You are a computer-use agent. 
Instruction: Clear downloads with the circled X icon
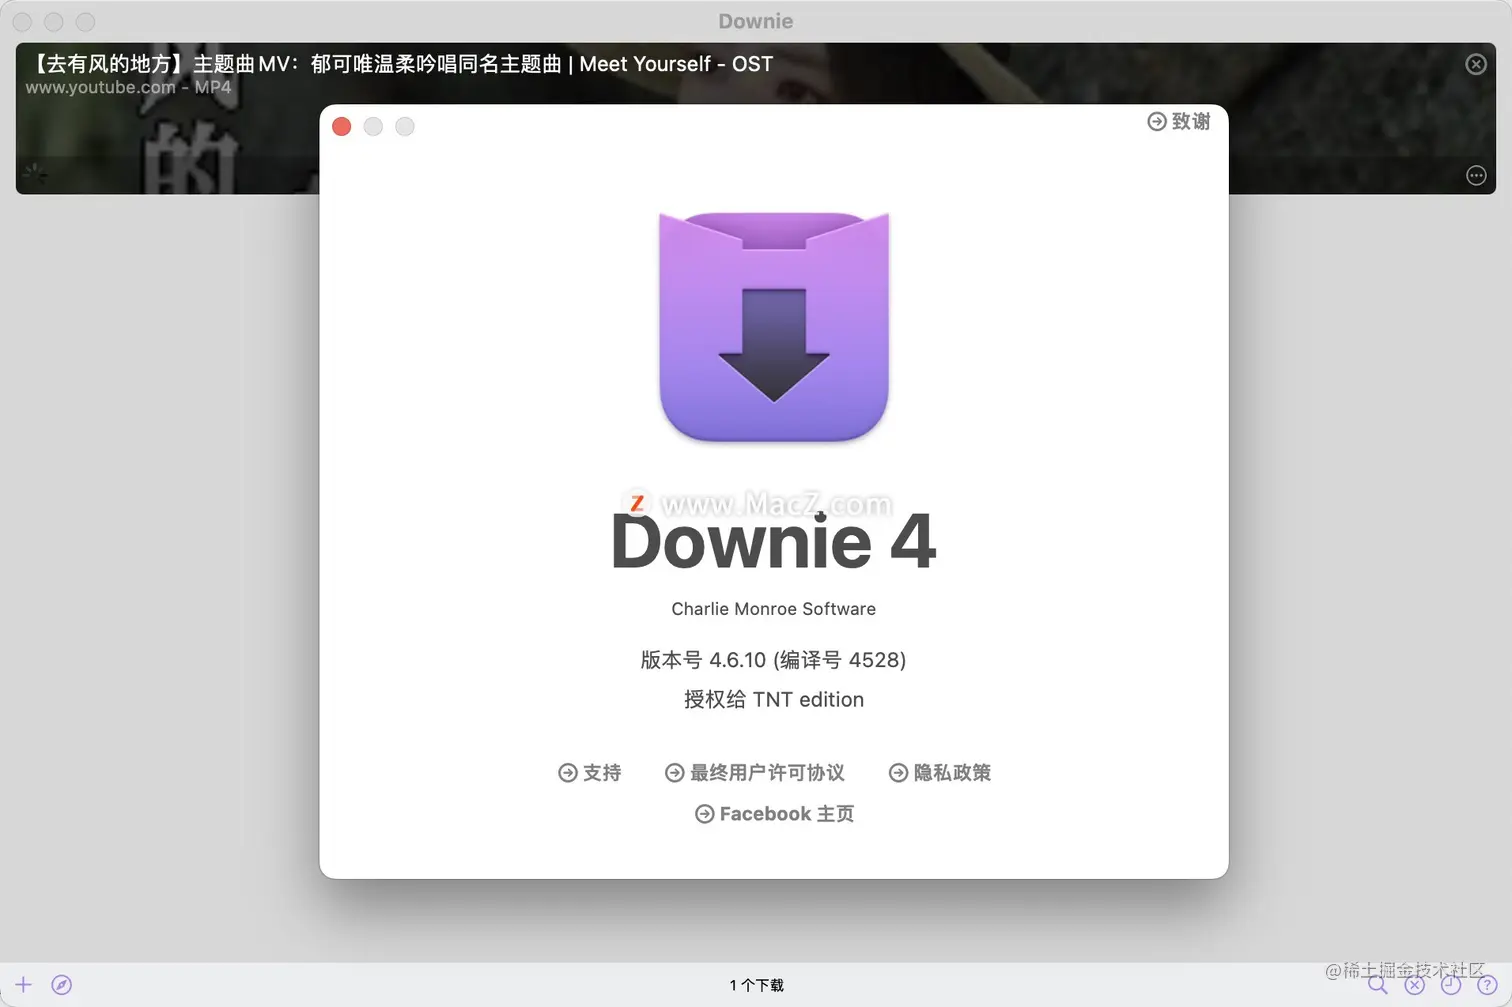(x=1414, y=985)
